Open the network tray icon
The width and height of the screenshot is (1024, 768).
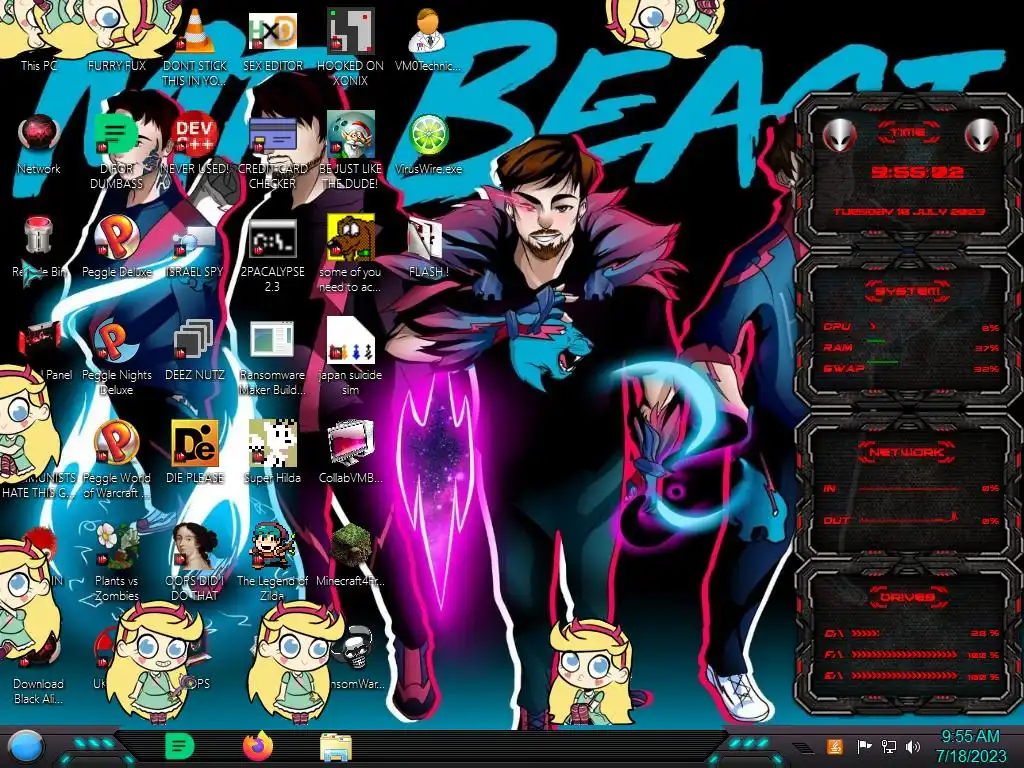(889, 746)
